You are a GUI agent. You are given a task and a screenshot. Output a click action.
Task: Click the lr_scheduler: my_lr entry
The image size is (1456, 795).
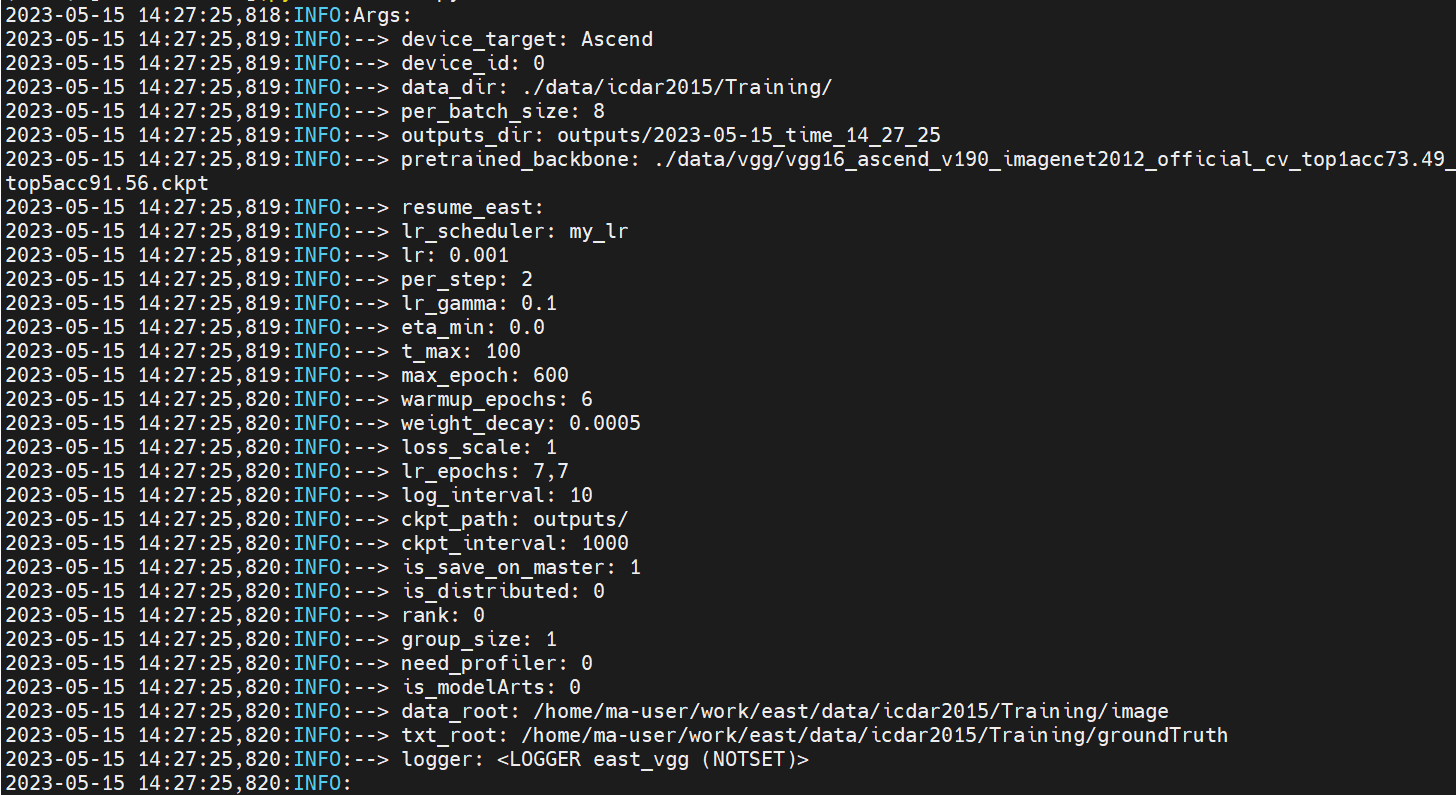click(515, 232)
